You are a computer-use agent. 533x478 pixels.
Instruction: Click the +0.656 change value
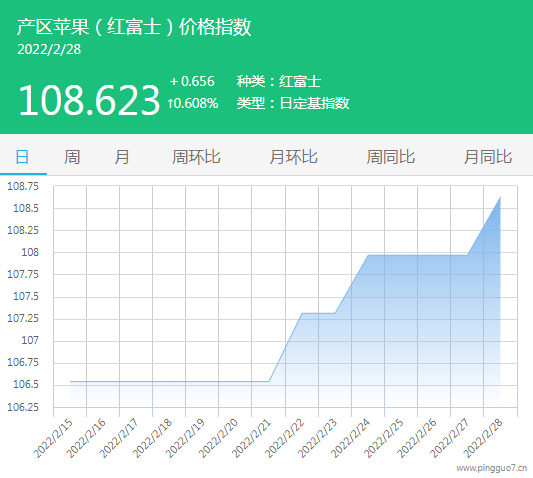pyautogui.click(x=192, y=81)
